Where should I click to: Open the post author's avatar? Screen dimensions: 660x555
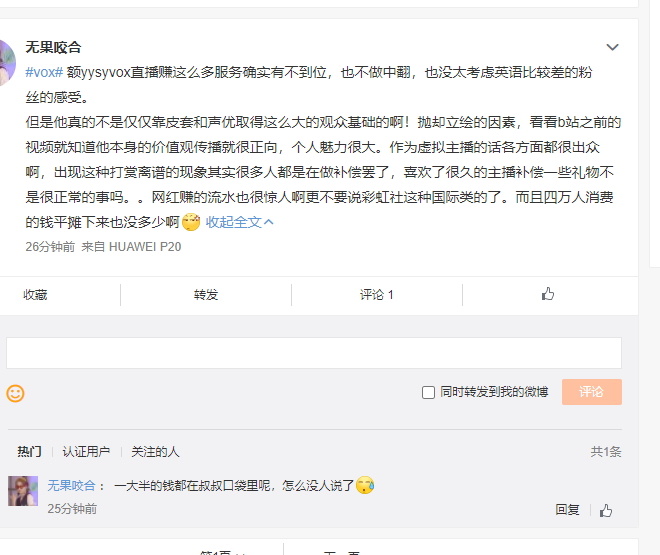[x=6, y=63]
